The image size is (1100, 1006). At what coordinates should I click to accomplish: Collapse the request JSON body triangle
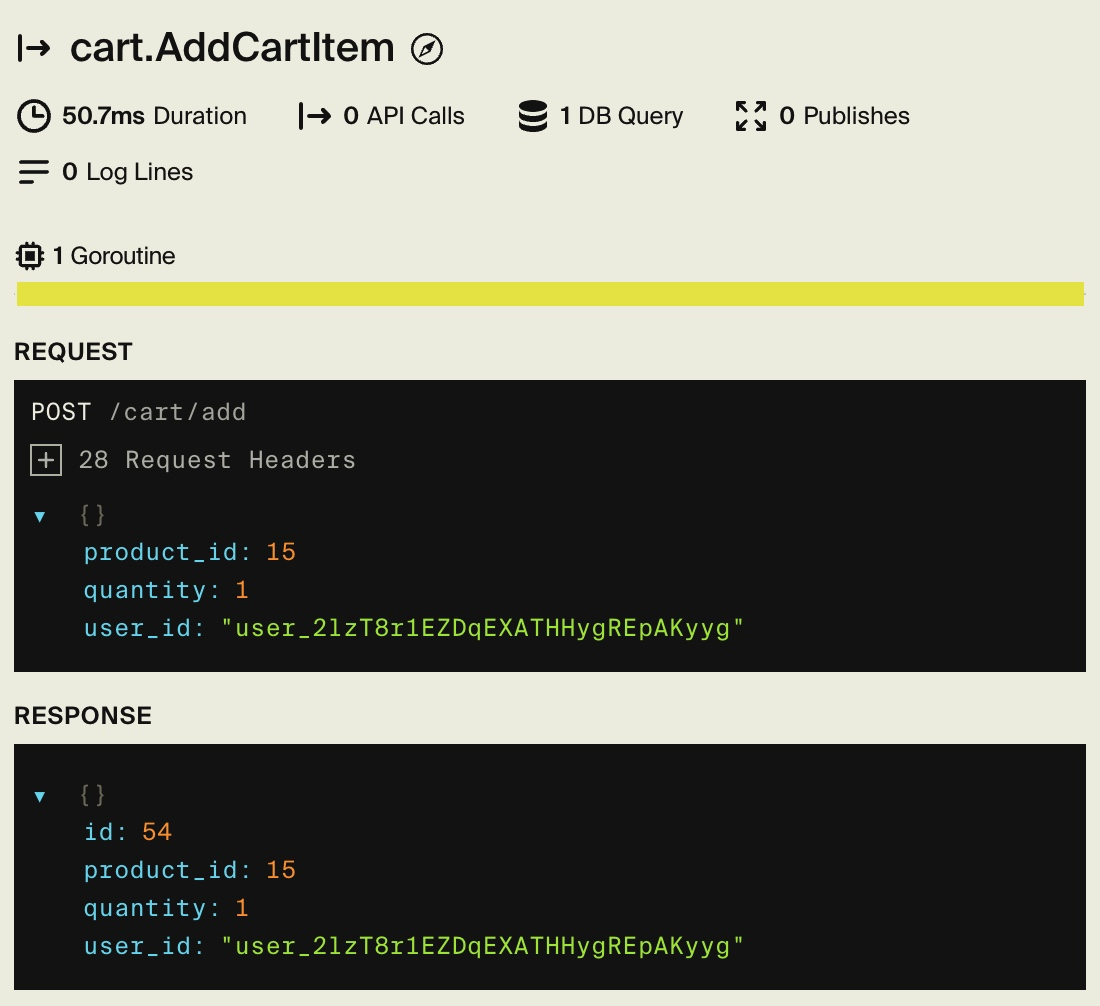(x=40, y=517)
